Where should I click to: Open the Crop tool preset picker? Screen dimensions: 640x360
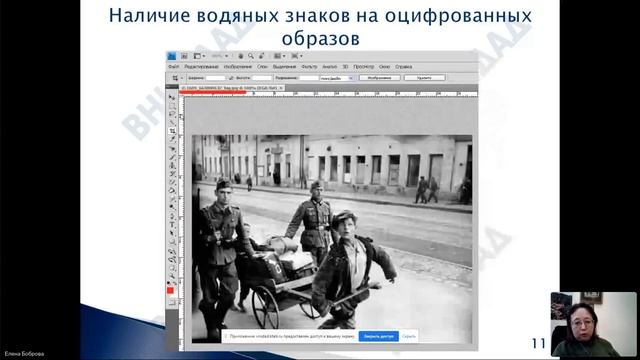click(x=177, y=78)
